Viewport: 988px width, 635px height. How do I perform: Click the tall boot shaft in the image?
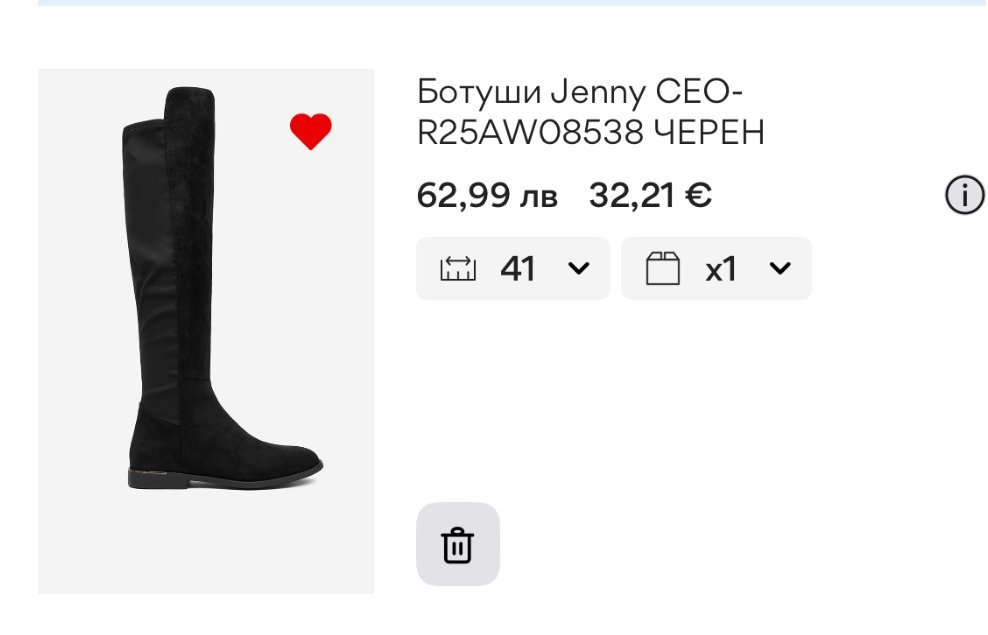pyautogui.click(x=167, y=250)
